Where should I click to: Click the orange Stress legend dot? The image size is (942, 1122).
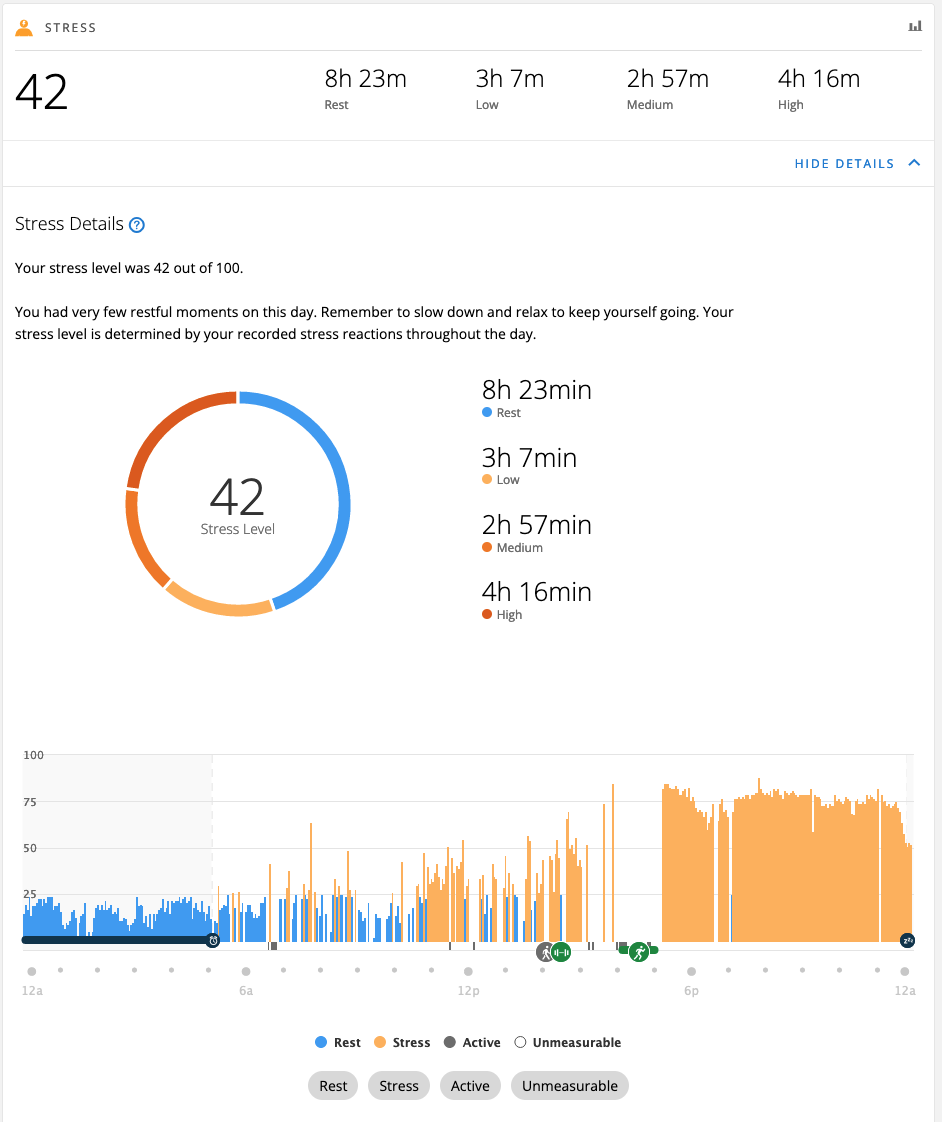pyautogui.click(x=378, y=1042)
